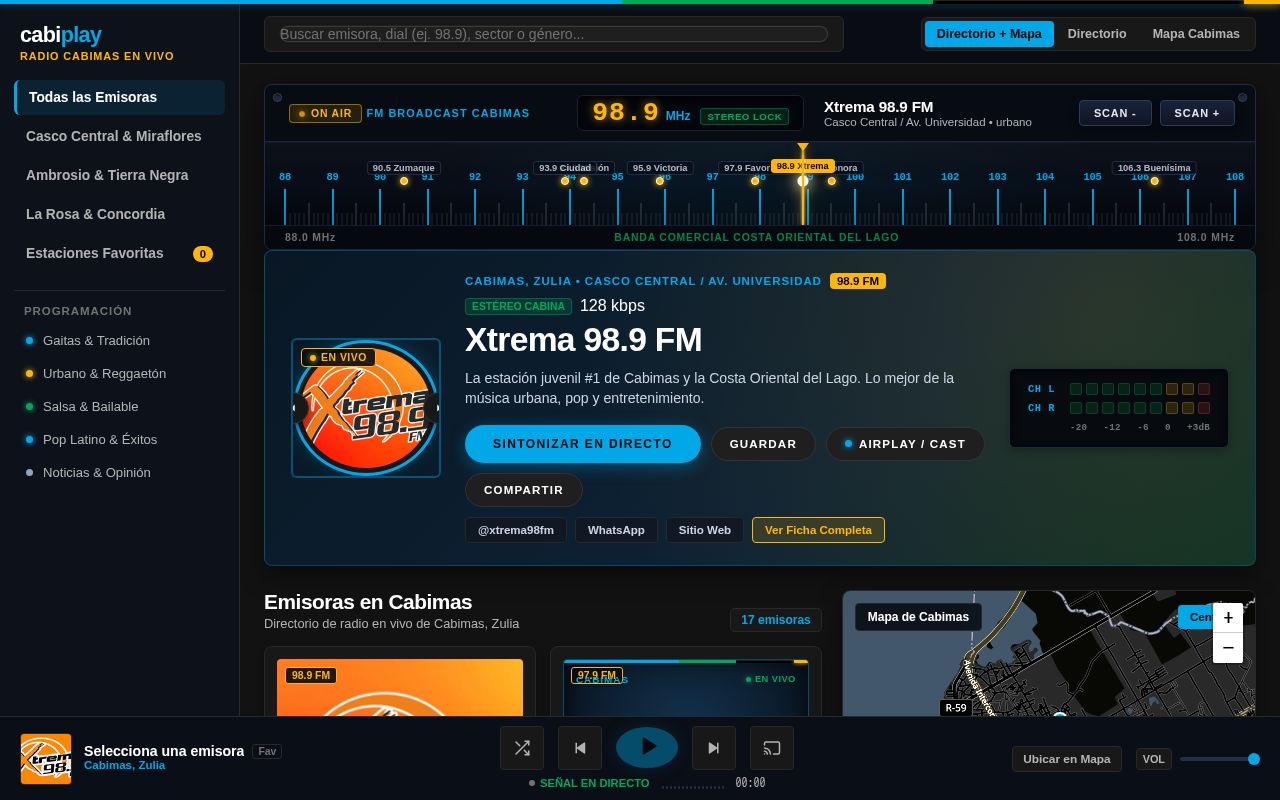Save station with Guardar button
This screenshot has width=1280, height=800.
click(763, 444)
